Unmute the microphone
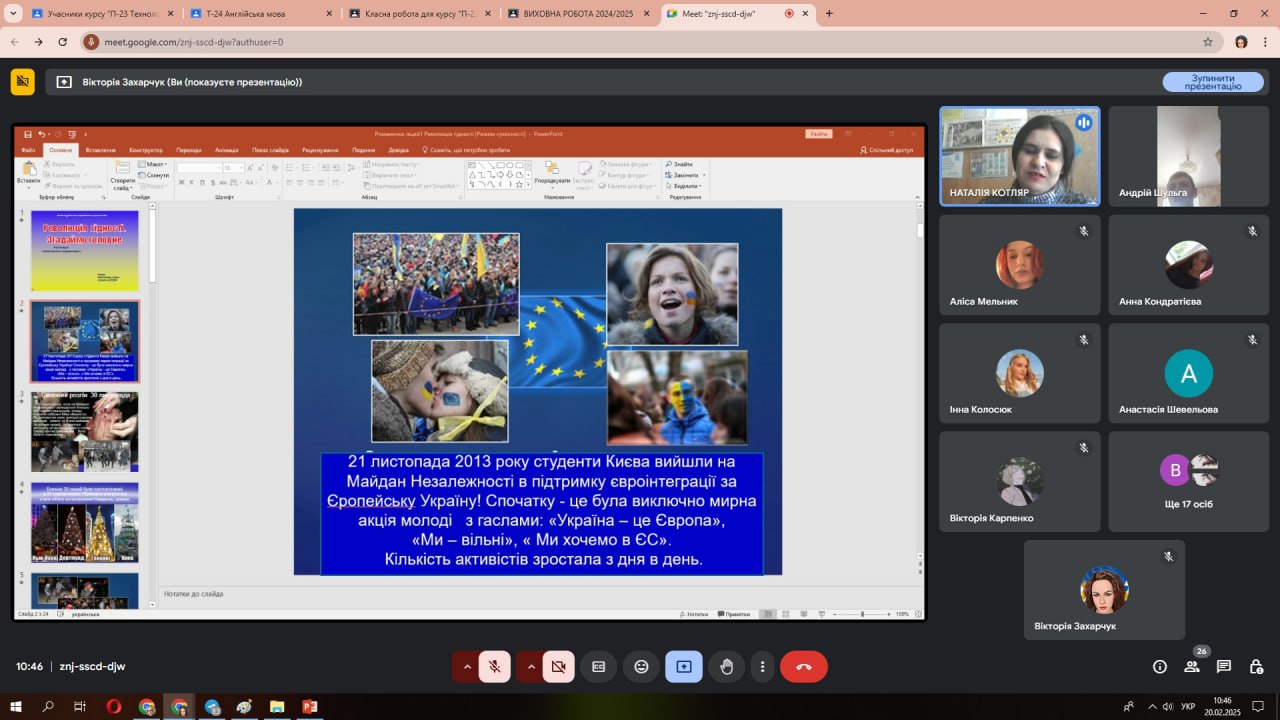Viewport: 1280px width, 720px height. [x=494, y=666]
